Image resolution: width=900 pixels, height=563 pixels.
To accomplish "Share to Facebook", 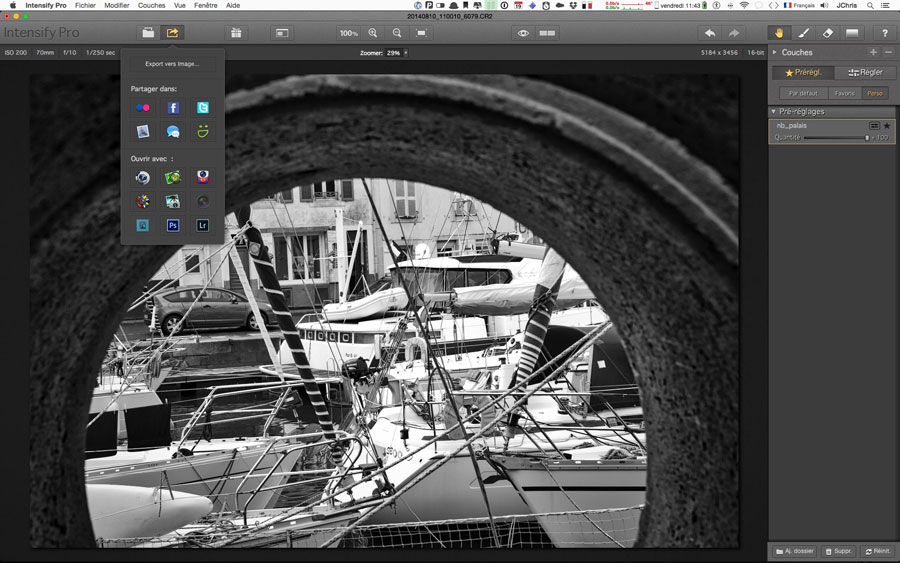I will coord(173,107).
